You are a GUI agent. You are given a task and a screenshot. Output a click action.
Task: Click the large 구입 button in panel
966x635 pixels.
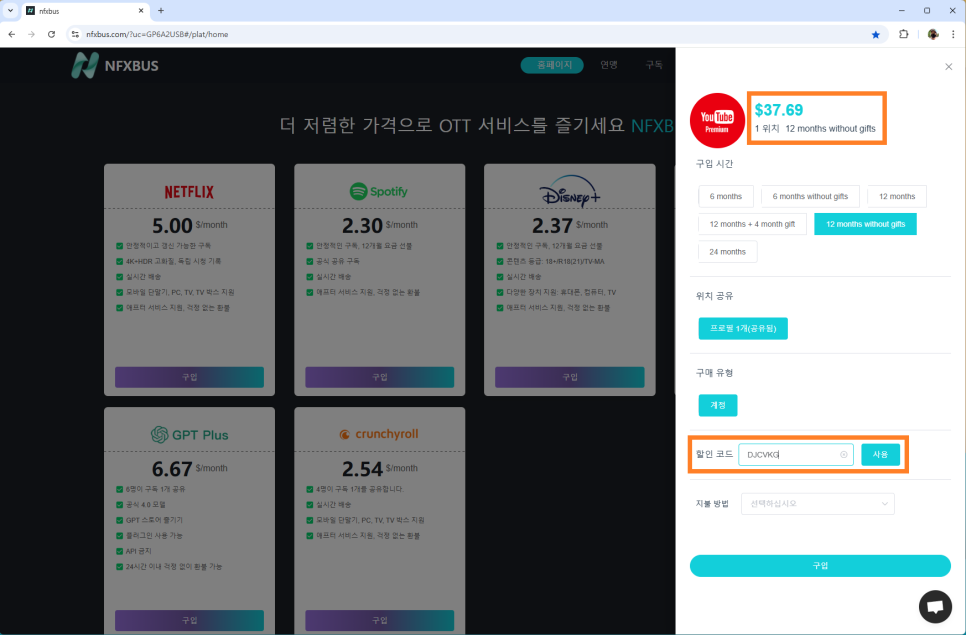820,566
